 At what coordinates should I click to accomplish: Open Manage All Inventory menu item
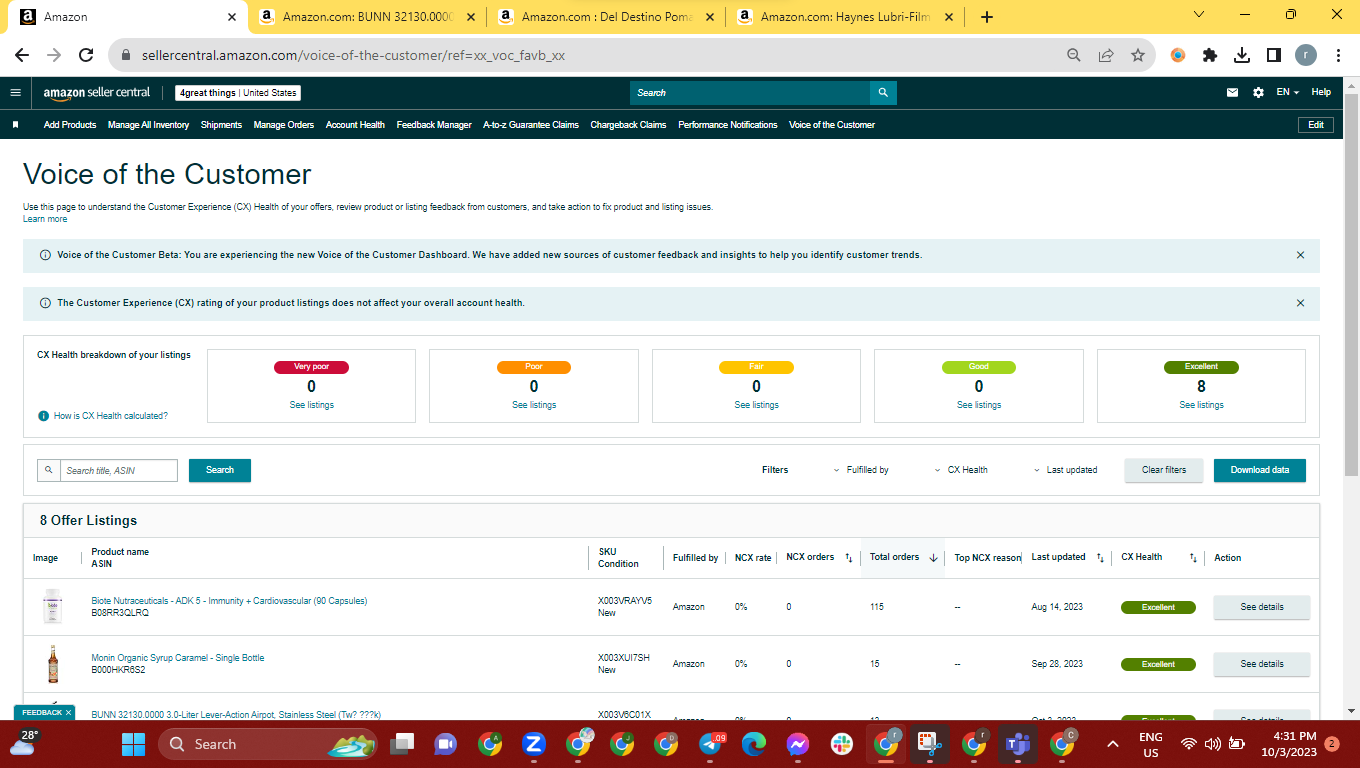point(148,125)
